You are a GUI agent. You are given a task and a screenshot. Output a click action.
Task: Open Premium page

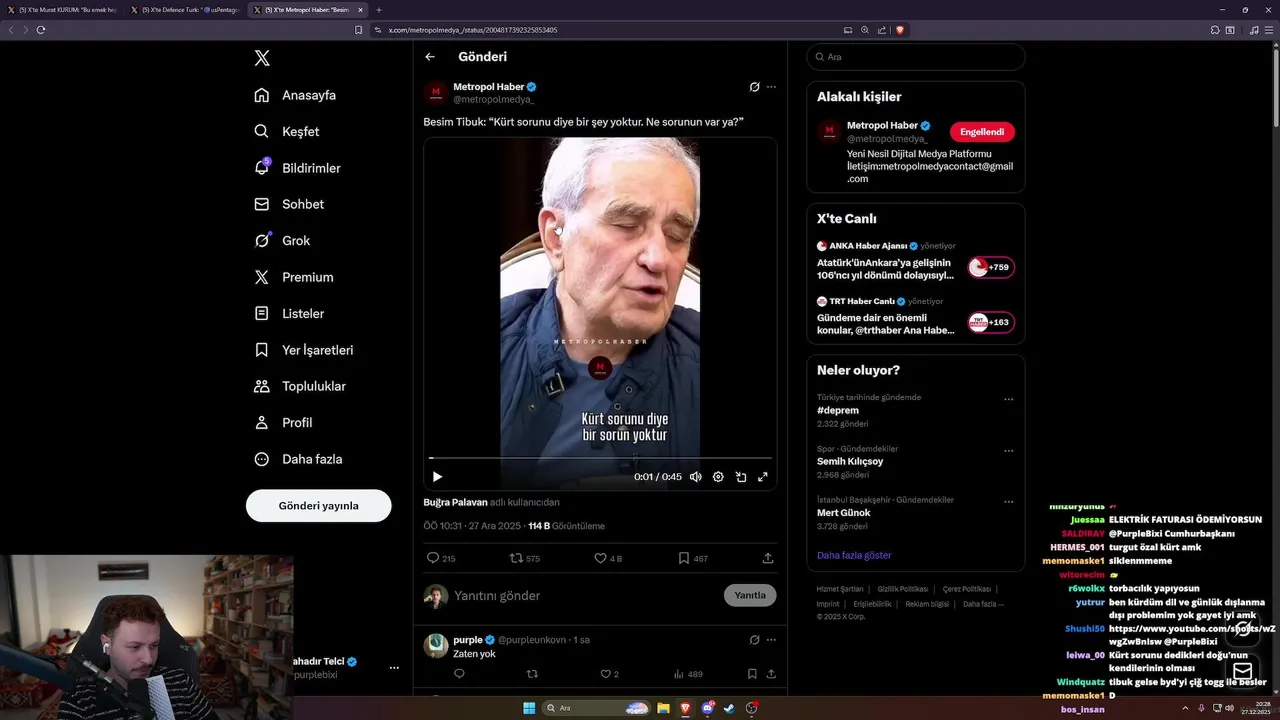(293, 277)
